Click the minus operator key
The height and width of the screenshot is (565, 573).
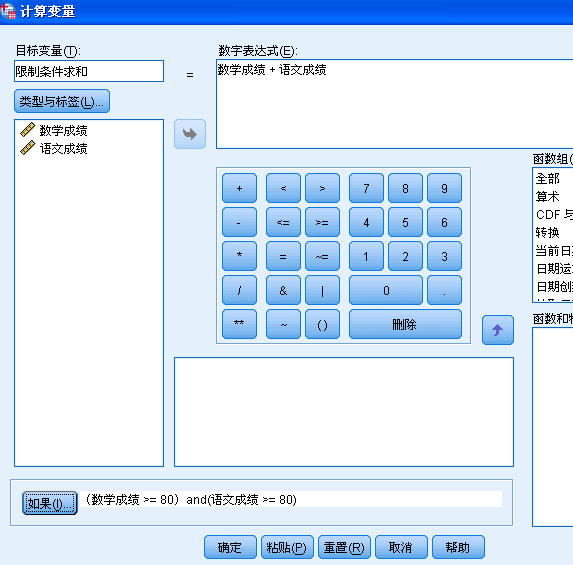(239, 222)
